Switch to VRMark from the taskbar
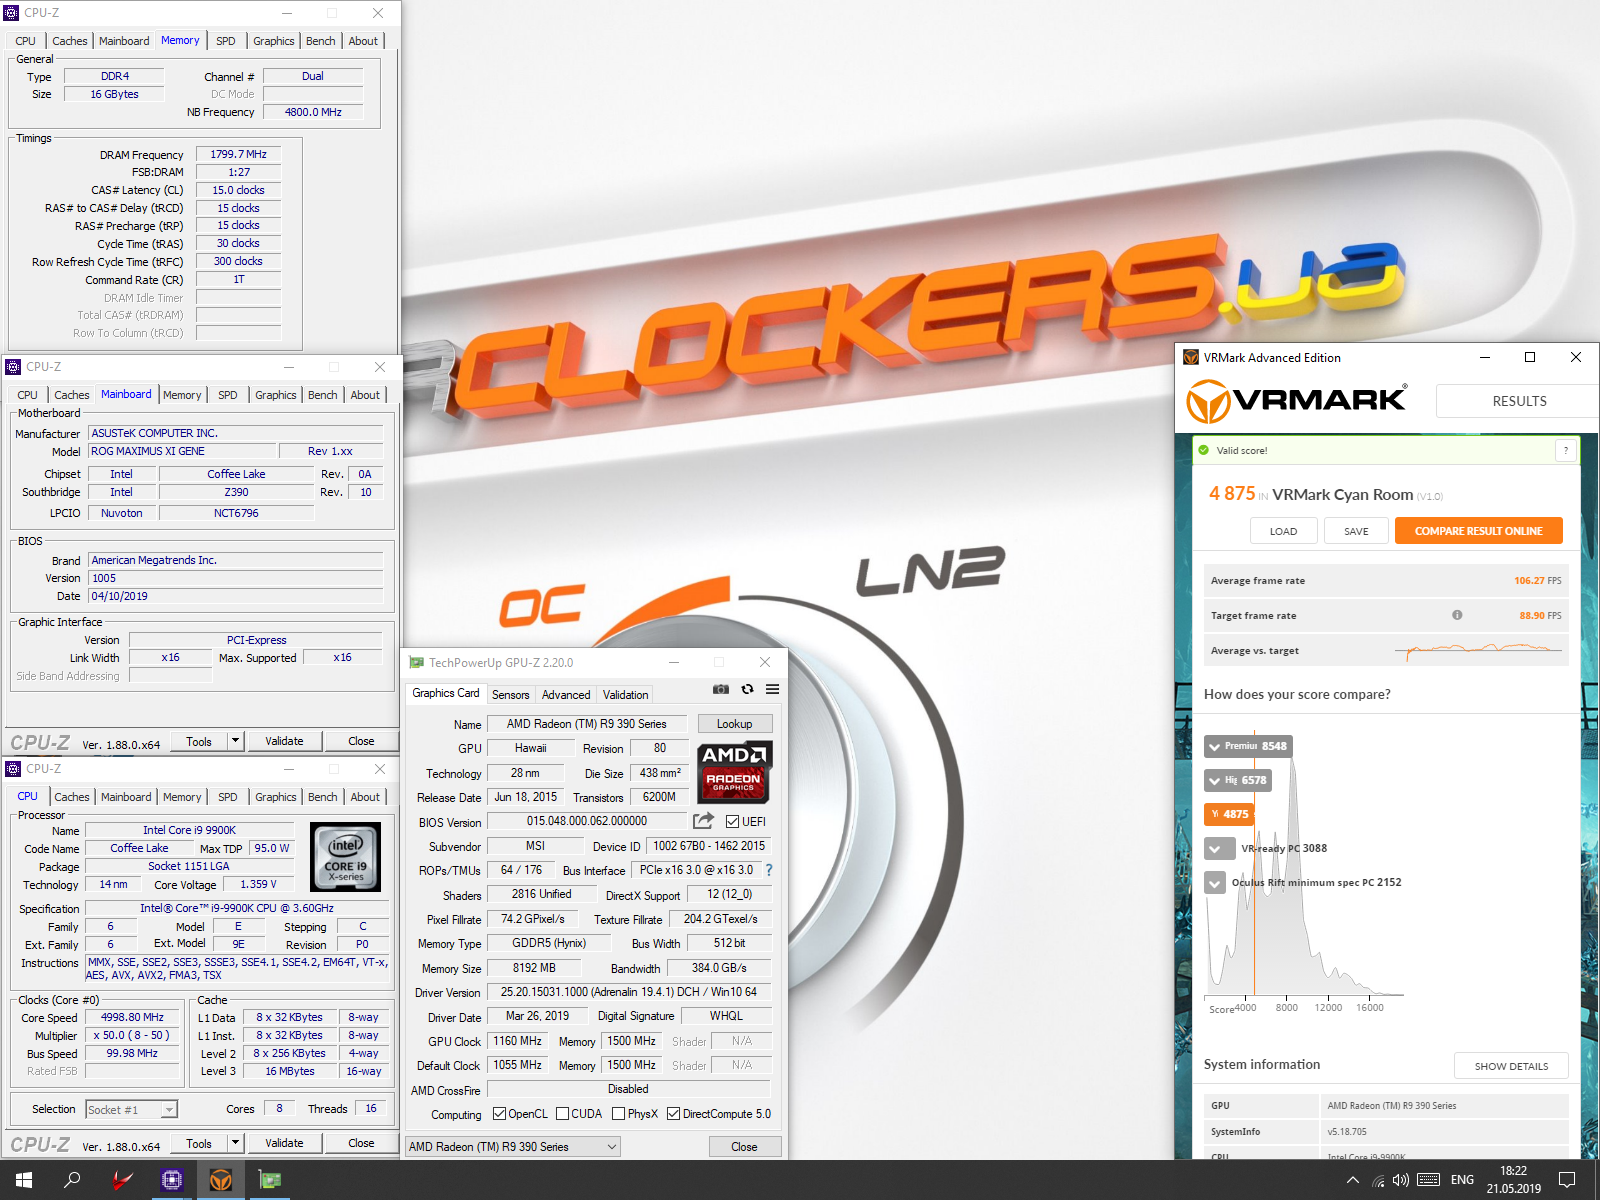 click(x=221, y=1180)
